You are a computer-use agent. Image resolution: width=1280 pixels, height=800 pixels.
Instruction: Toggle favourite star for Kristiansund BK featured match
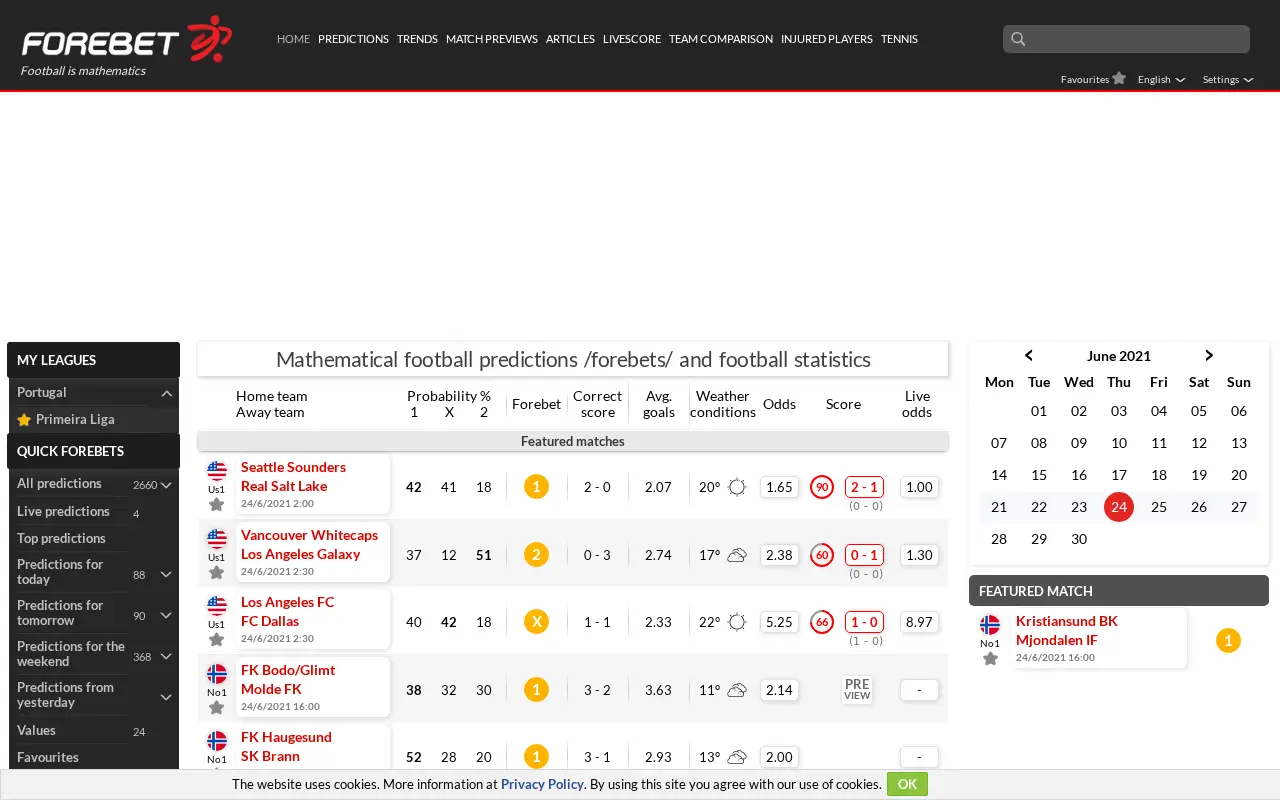coord(990,659)
